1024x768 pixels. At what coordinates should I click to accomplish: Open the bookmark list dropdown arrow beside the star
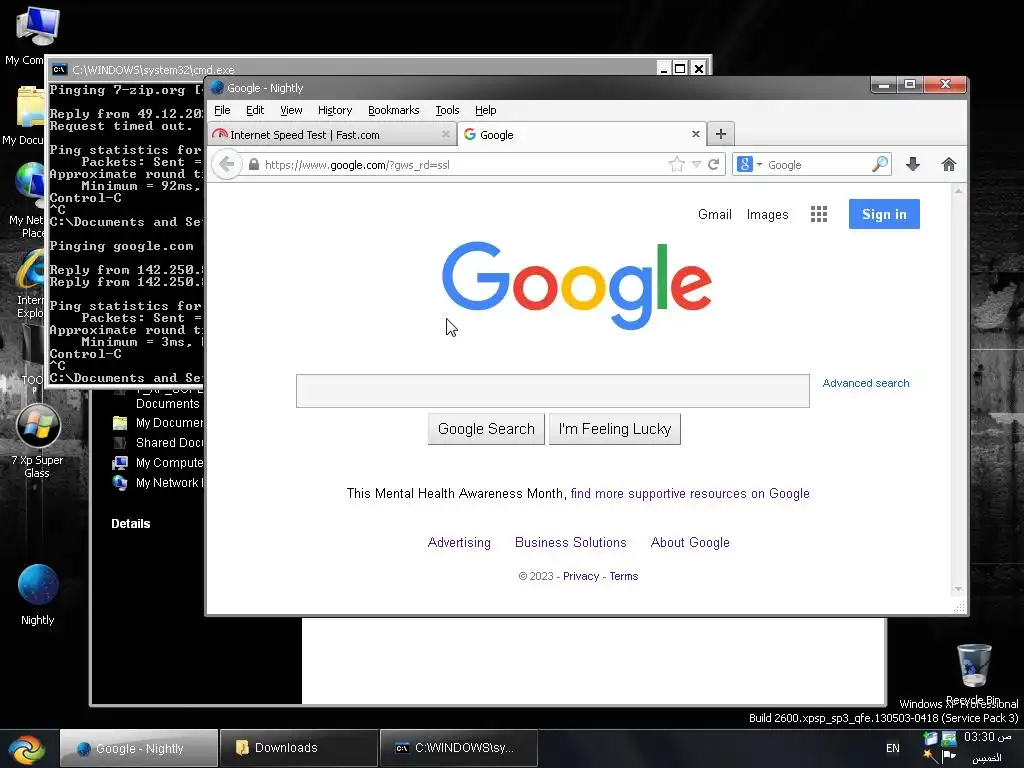tap(696, 165)
